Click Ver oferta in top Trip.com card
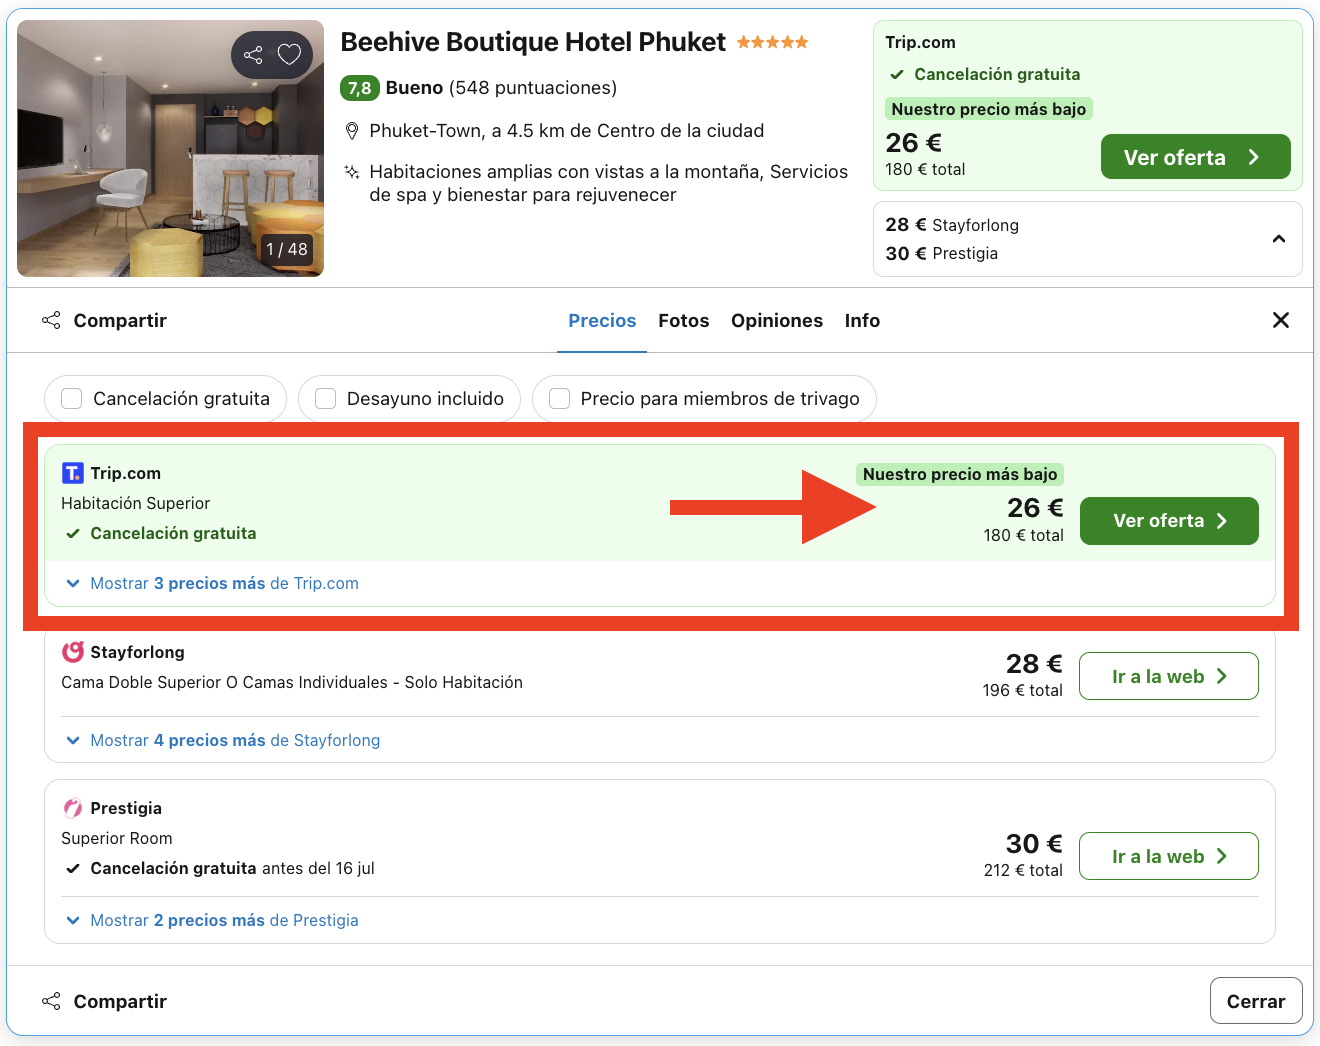Screen dimensions: 1320x1046 pos(1195,157)
